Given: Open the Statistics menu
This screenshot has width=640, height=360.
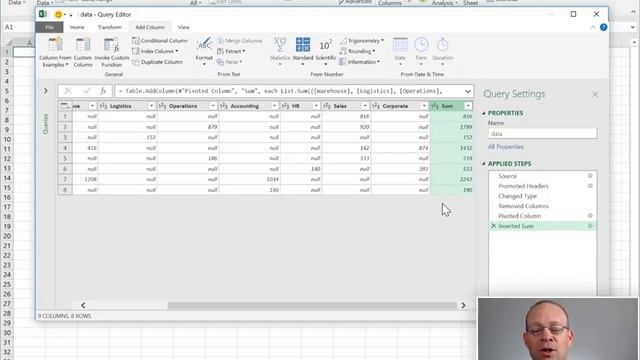Looking at the screenshot, I should (280, 51).
